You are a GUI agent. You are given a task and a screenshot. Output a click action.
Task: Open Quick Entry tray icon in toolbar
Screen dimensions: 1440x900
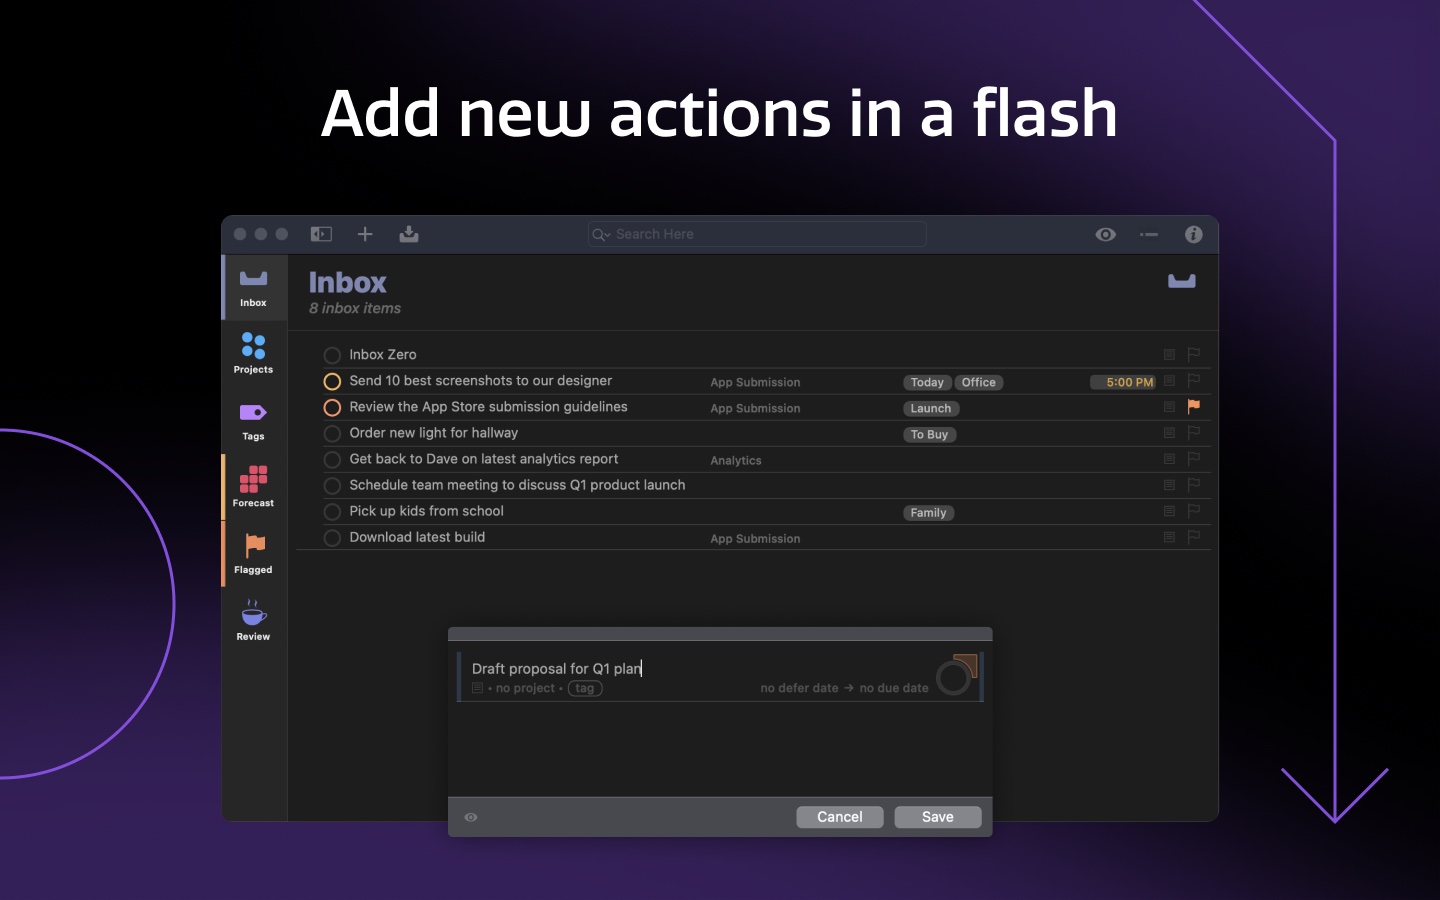tap(409, 234)
